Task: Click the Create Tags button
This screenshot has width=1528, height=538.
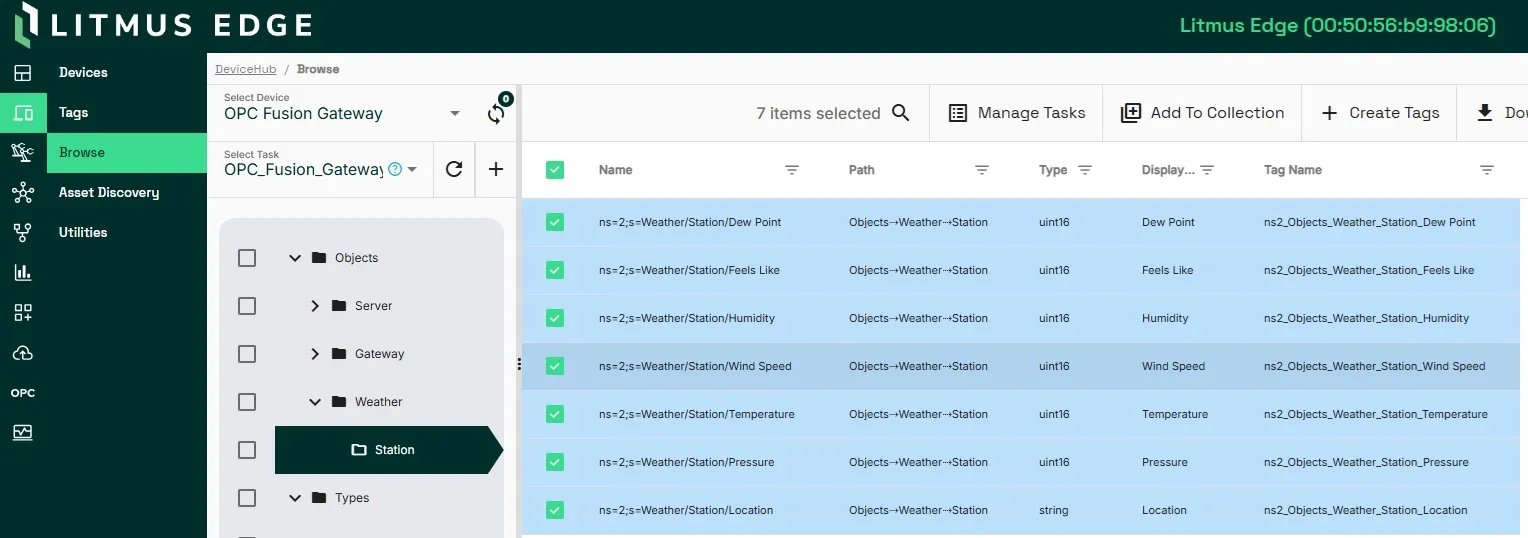Action: pyautogui.click(x=1379, y=113)
